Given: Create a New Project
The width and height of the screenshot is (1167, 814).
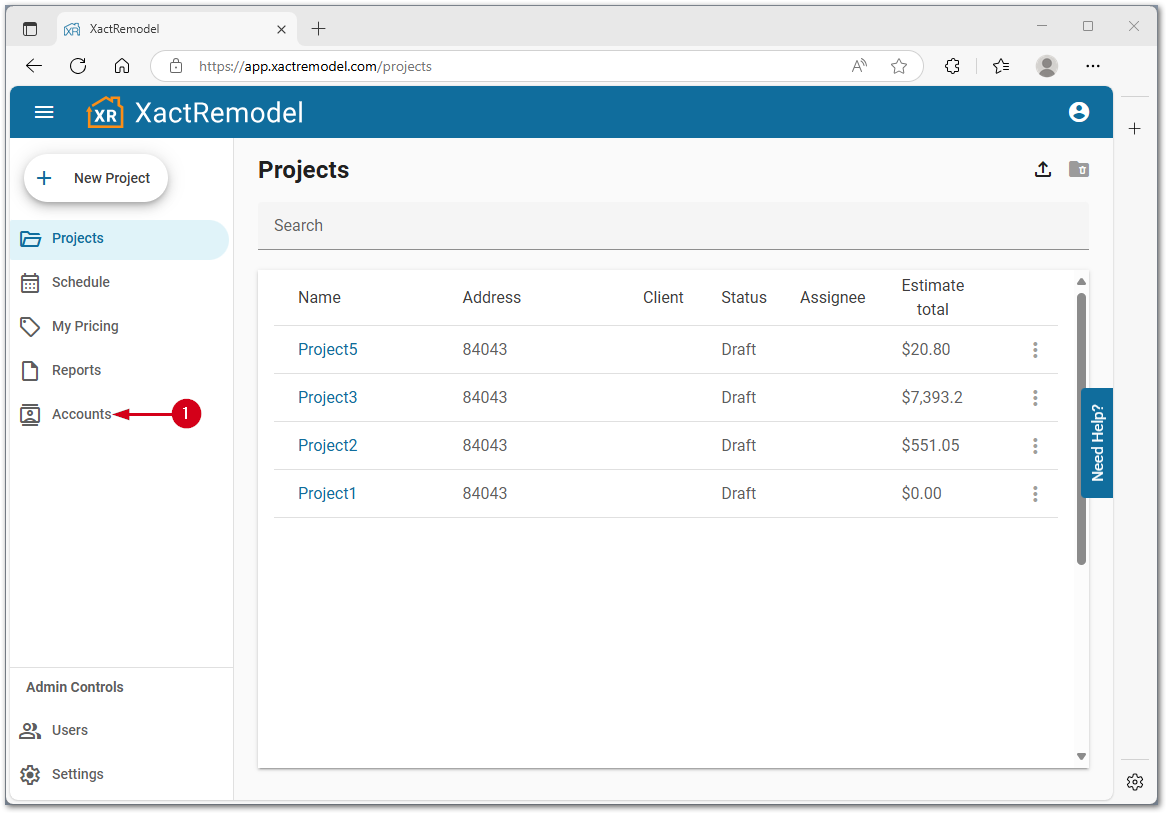Looking at the screenshot, I should click(x=96, y=178).
